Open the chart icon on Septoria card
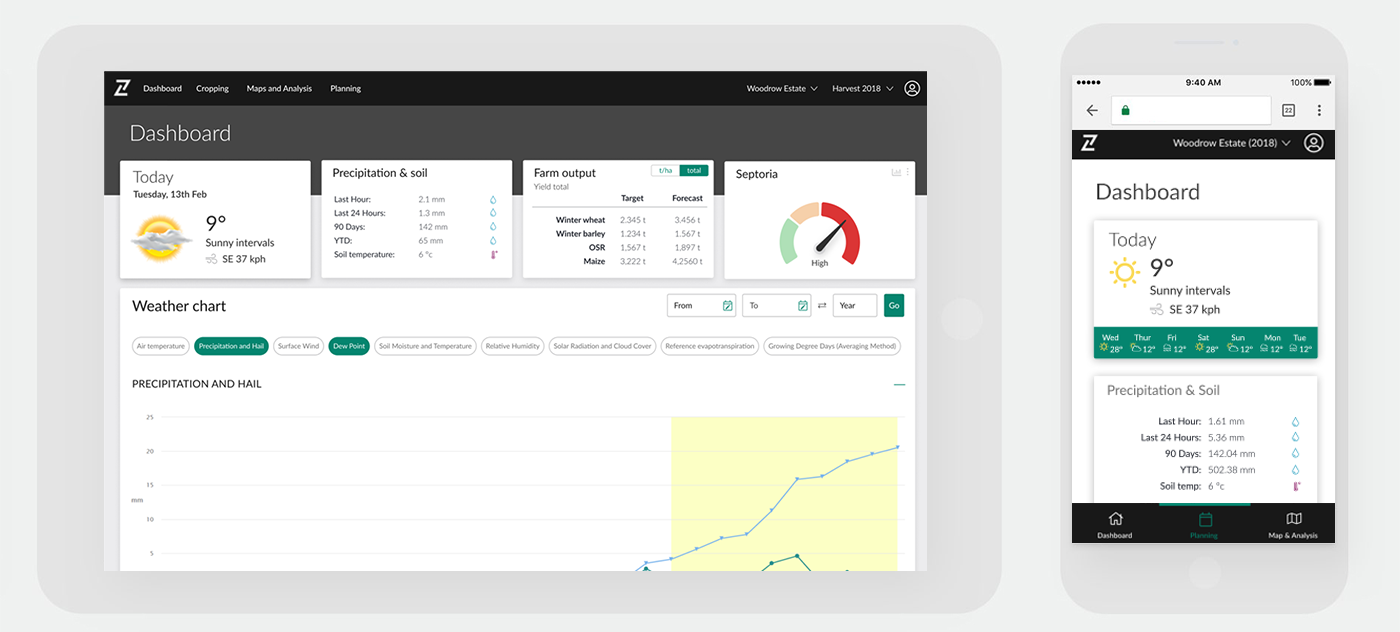1400x632 pixels. click(896, 173)
